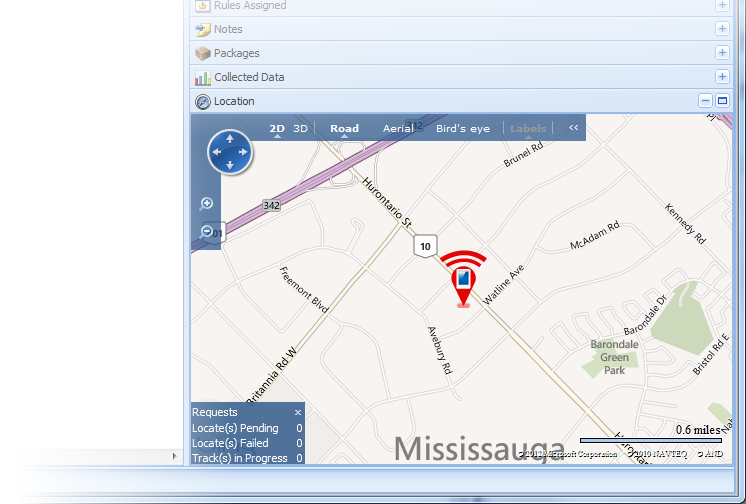Select the Bird's eye map view

[463, 128]
